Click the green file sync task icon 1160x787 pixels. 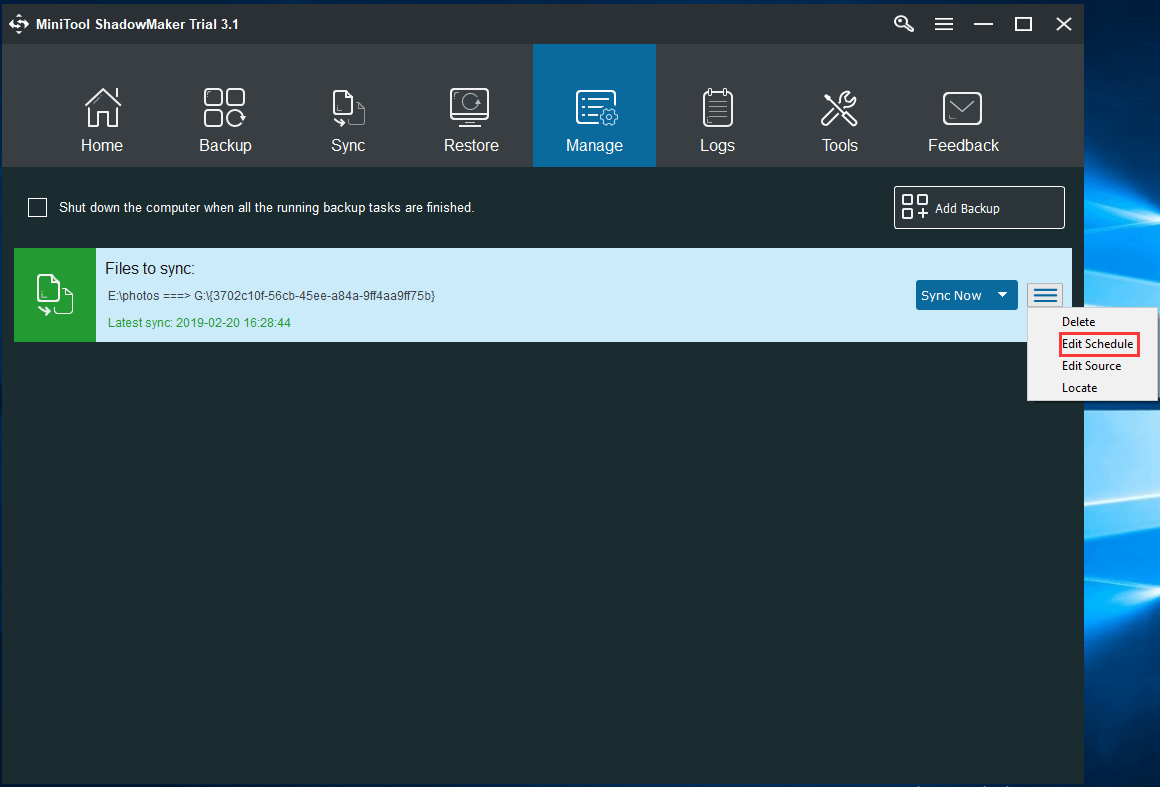[55, 295]
